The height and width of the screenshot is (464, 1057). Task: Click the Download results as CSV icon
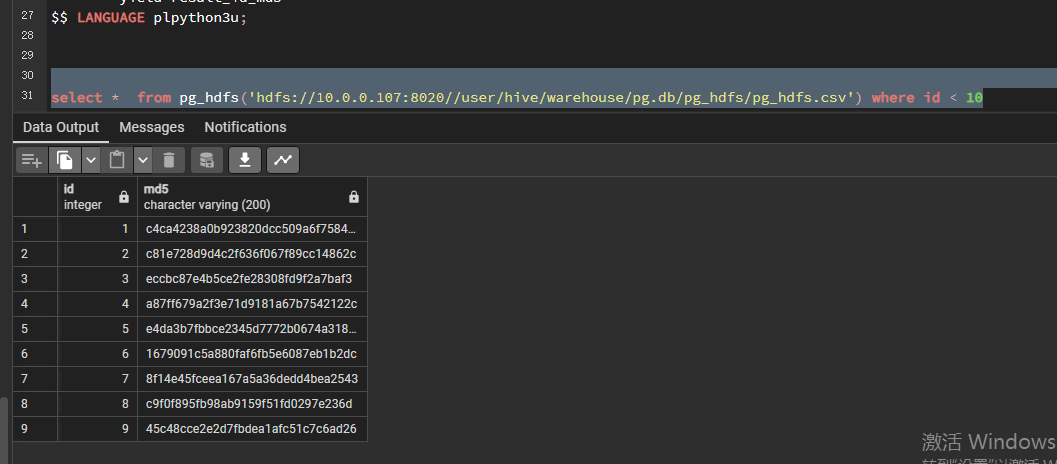coord(245,160)
